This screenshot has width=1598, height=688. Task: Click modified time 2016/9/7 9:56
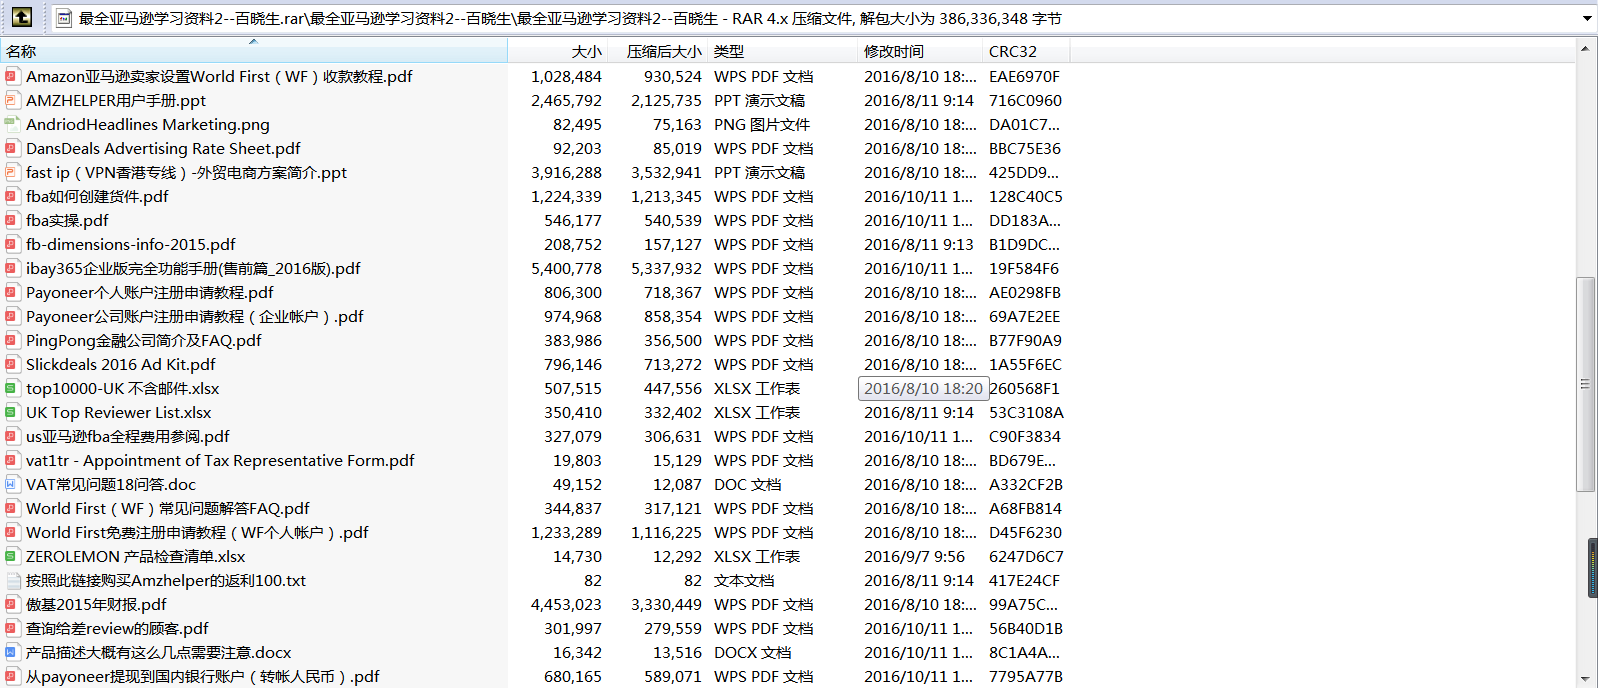(914, 557)
